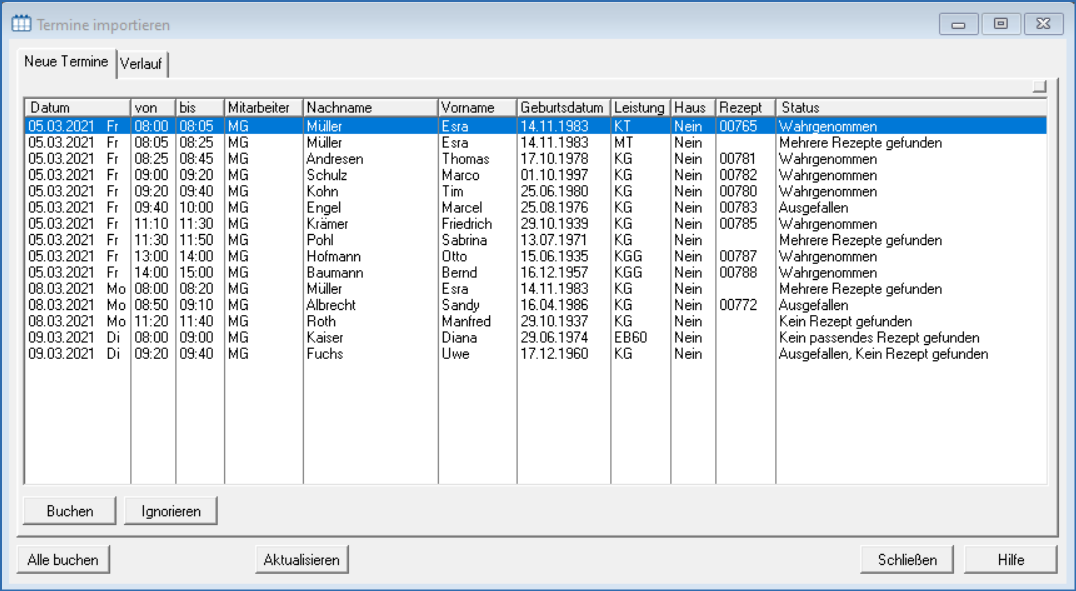
Task: Select the Neue Termine tab
Action: [x=65, y=61]
